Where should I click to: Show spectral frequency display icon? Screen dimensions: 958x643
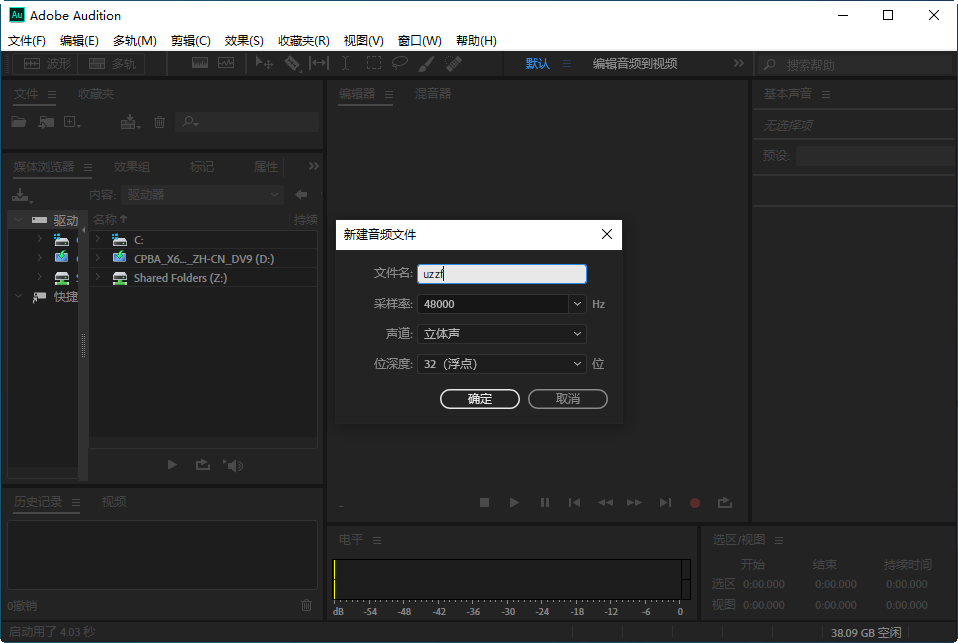(200, 63)
